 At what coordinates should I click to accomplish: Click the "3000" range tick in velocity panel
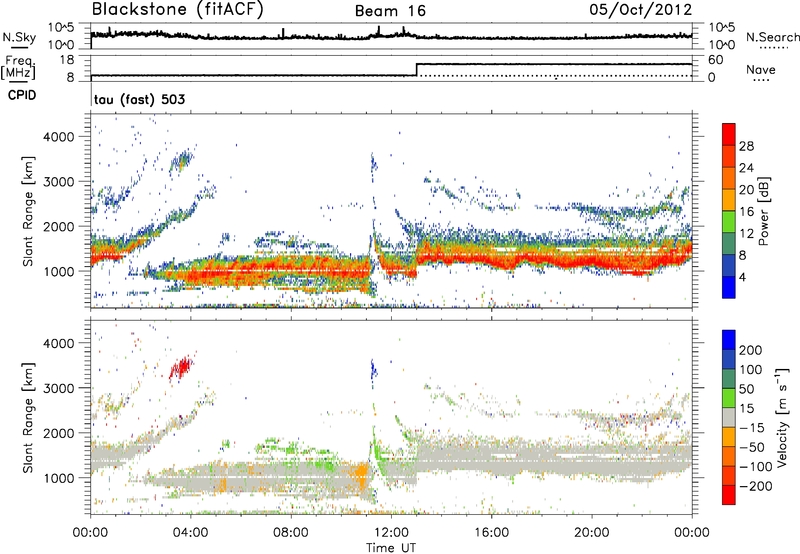pyautogui.click(x=58, y=388)
